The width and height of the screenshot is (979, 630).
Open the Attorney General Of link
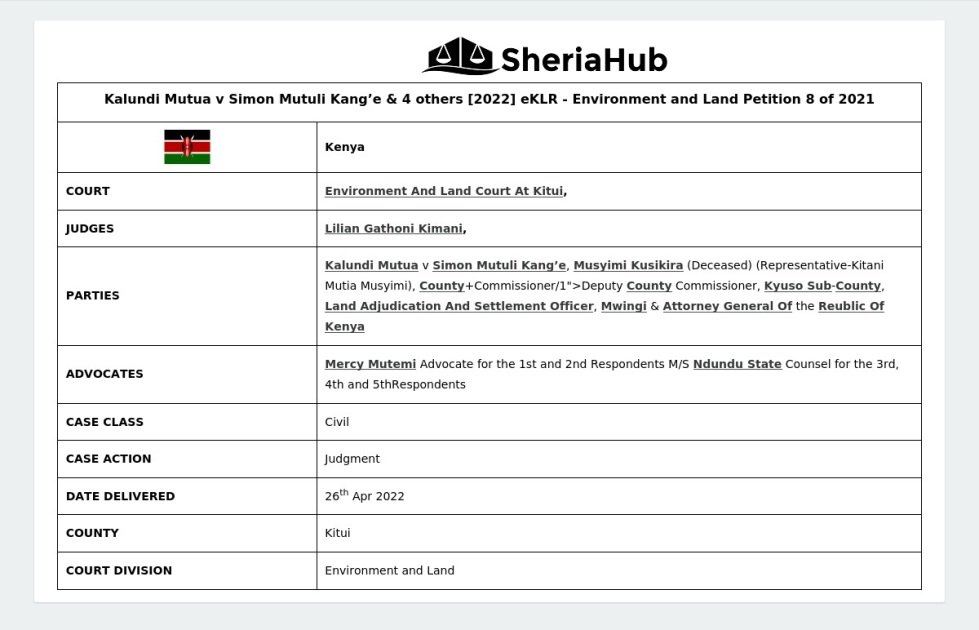[x=727, y=306]
